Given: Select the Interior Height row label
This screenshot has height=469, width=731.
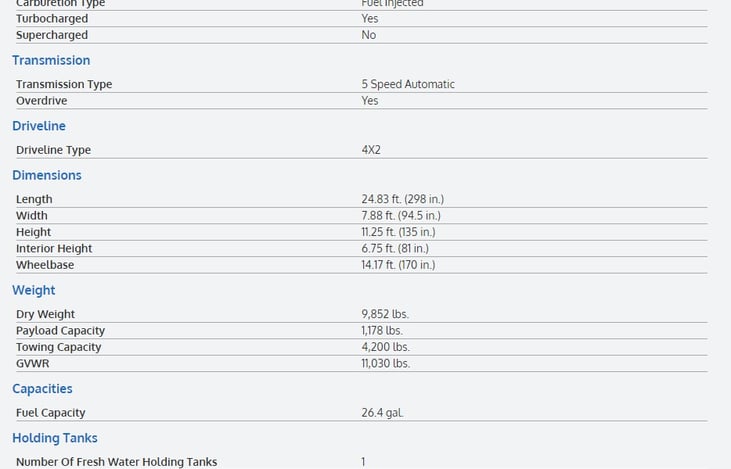Looking at the screenshot, I should point(54,248).
